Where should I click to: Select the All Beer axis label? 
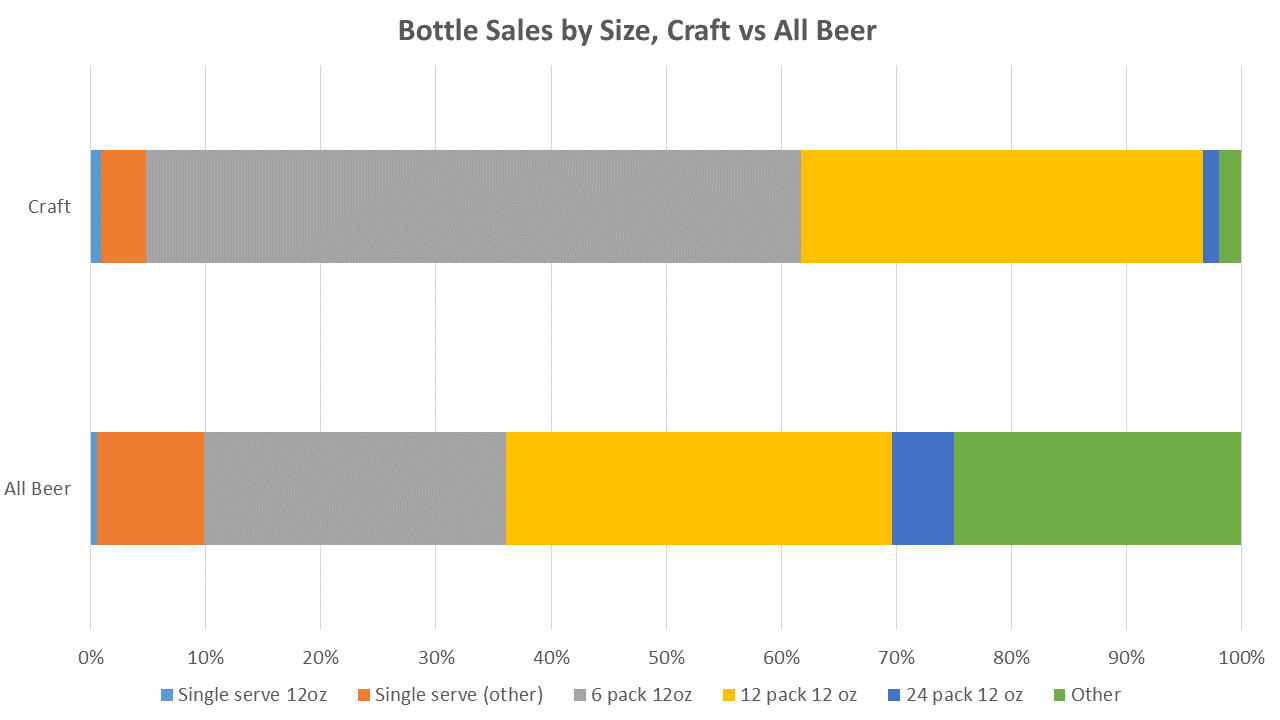38,489
